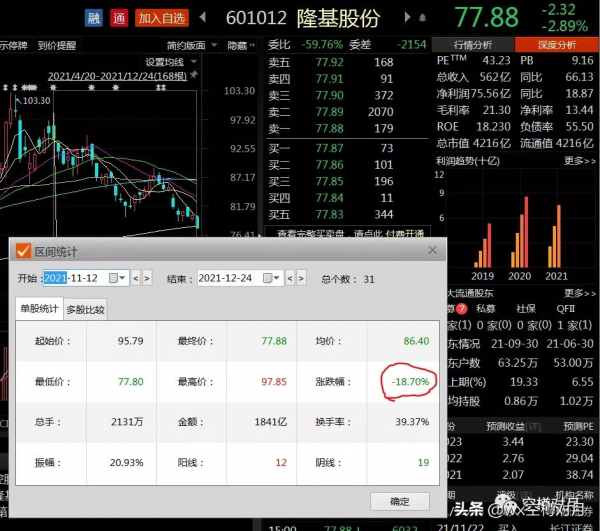Viewport: 600px width, 531px height.
Task: Click the red question mark help icon
Action: click(462, 308)
